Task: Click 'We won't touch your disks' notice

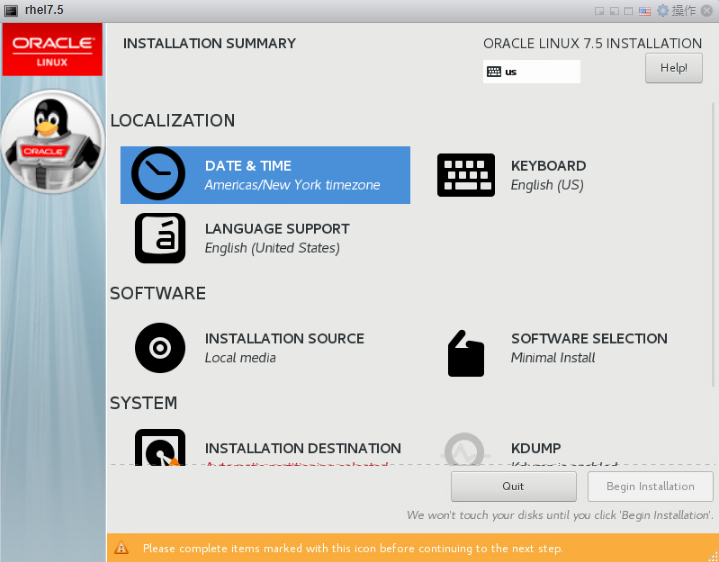Action: 560,515
